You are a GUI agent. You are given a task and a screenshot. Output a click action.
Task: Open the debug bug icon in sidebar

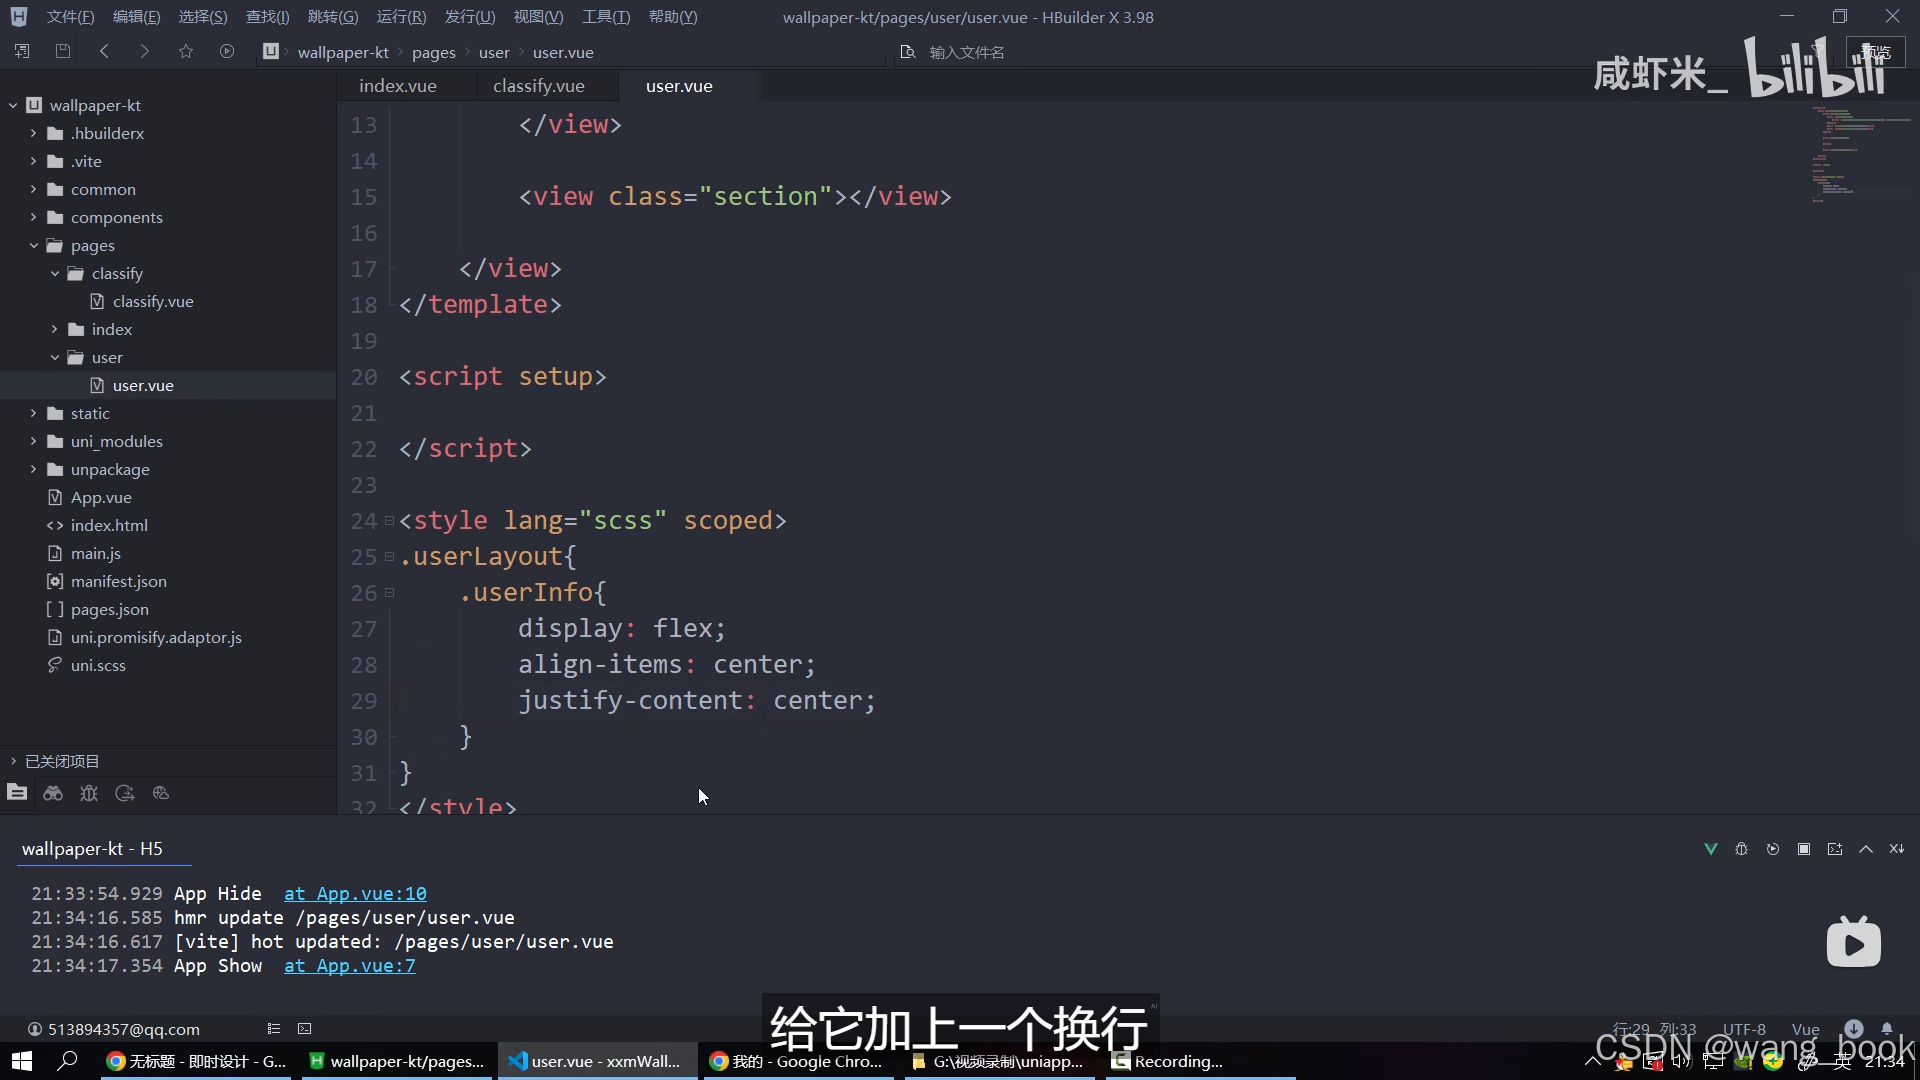tap(89, 793)
